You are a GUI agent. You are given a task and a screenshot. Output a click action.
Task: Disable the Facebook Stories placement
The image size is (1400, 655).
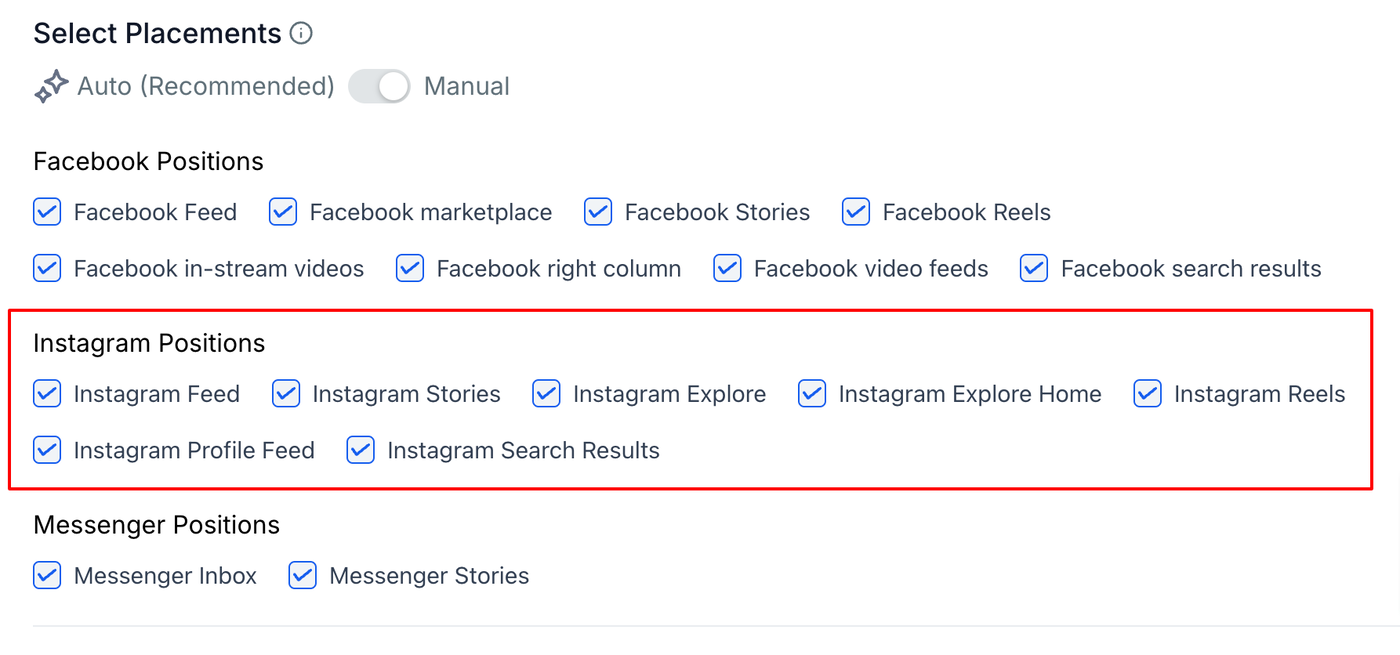(598, 212)
